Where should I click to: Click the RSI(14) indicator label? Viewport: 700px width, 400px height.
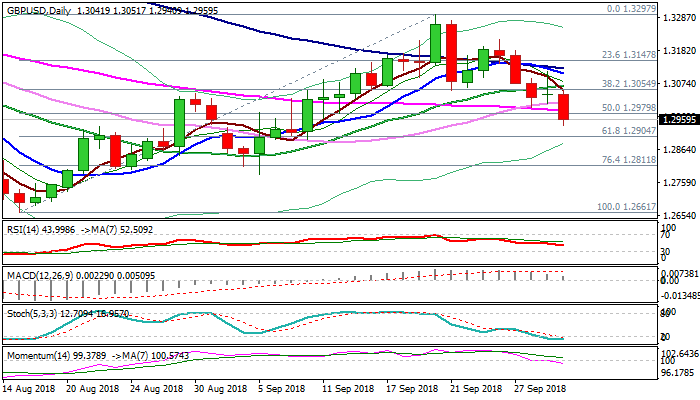tap(22, 228)
